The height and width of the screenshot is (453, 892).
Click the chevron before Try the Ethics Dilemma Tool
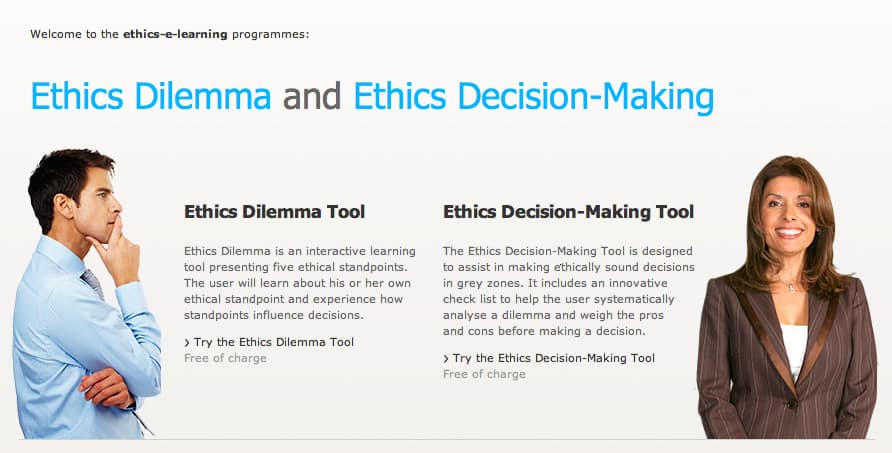(187, 342)
